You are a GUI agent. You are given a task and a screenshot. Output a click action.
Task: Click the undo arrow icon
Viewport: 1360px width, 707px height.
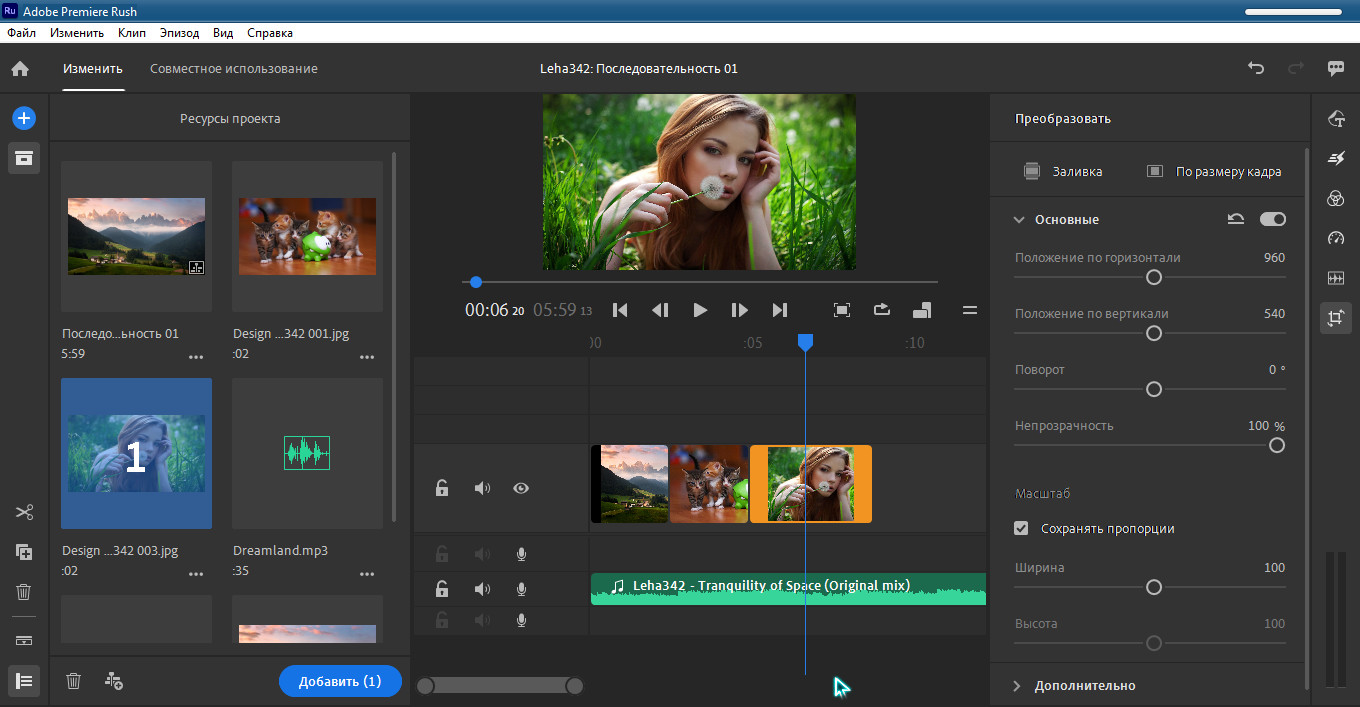tap(1256, 69)
